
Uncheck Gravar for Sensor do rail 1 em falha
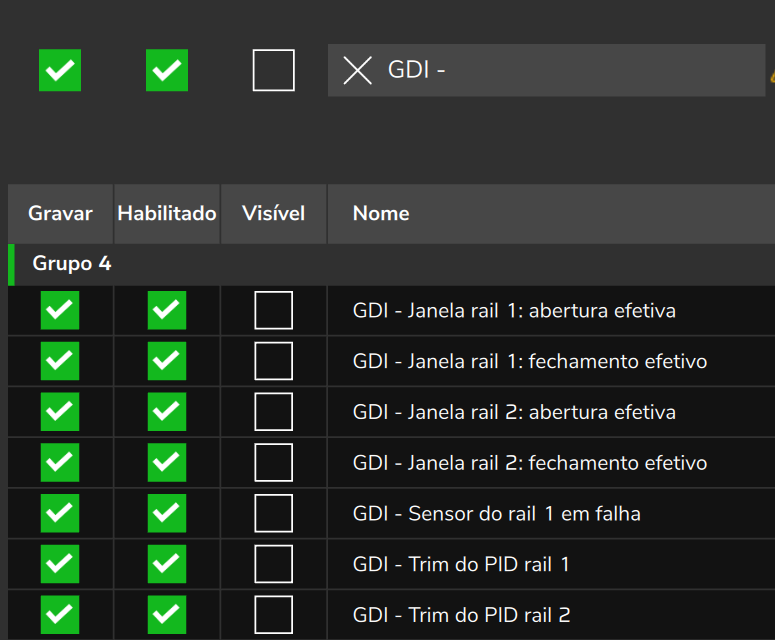click(60, 513)
